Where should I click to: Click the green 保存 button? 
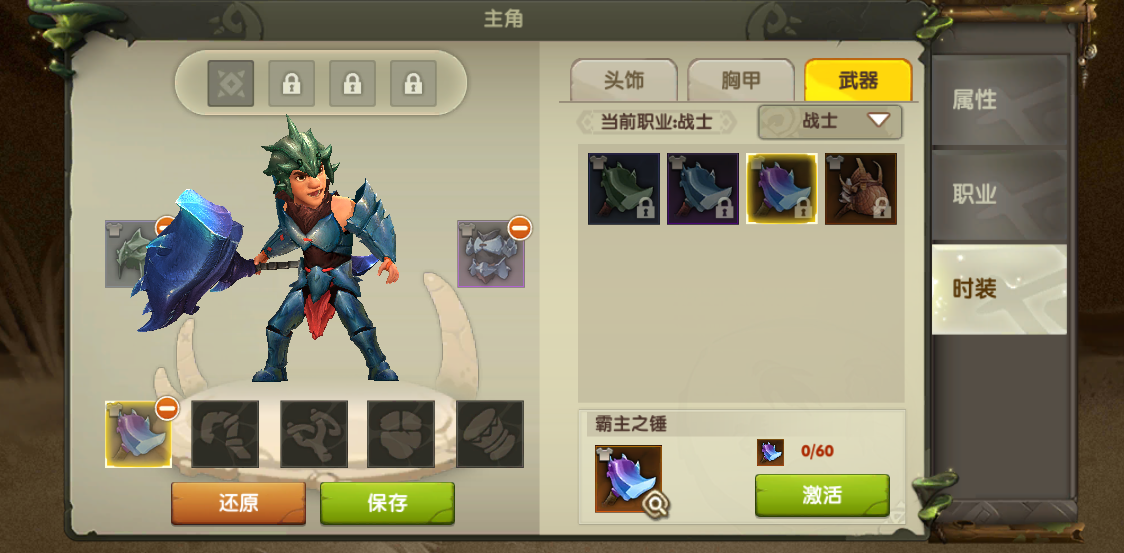(387, 503)
